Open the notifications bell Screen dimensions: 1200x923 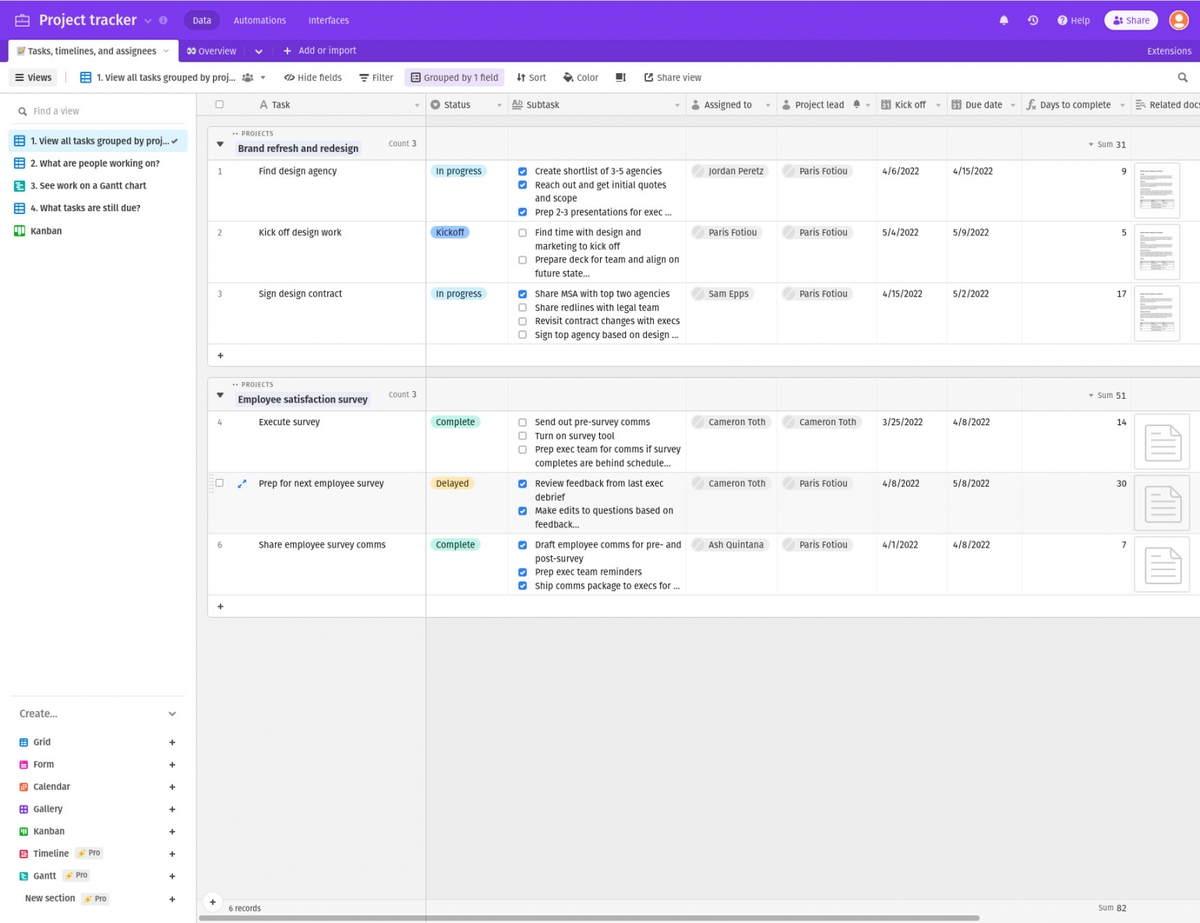pyautogui.click(x=1004, y=19)
